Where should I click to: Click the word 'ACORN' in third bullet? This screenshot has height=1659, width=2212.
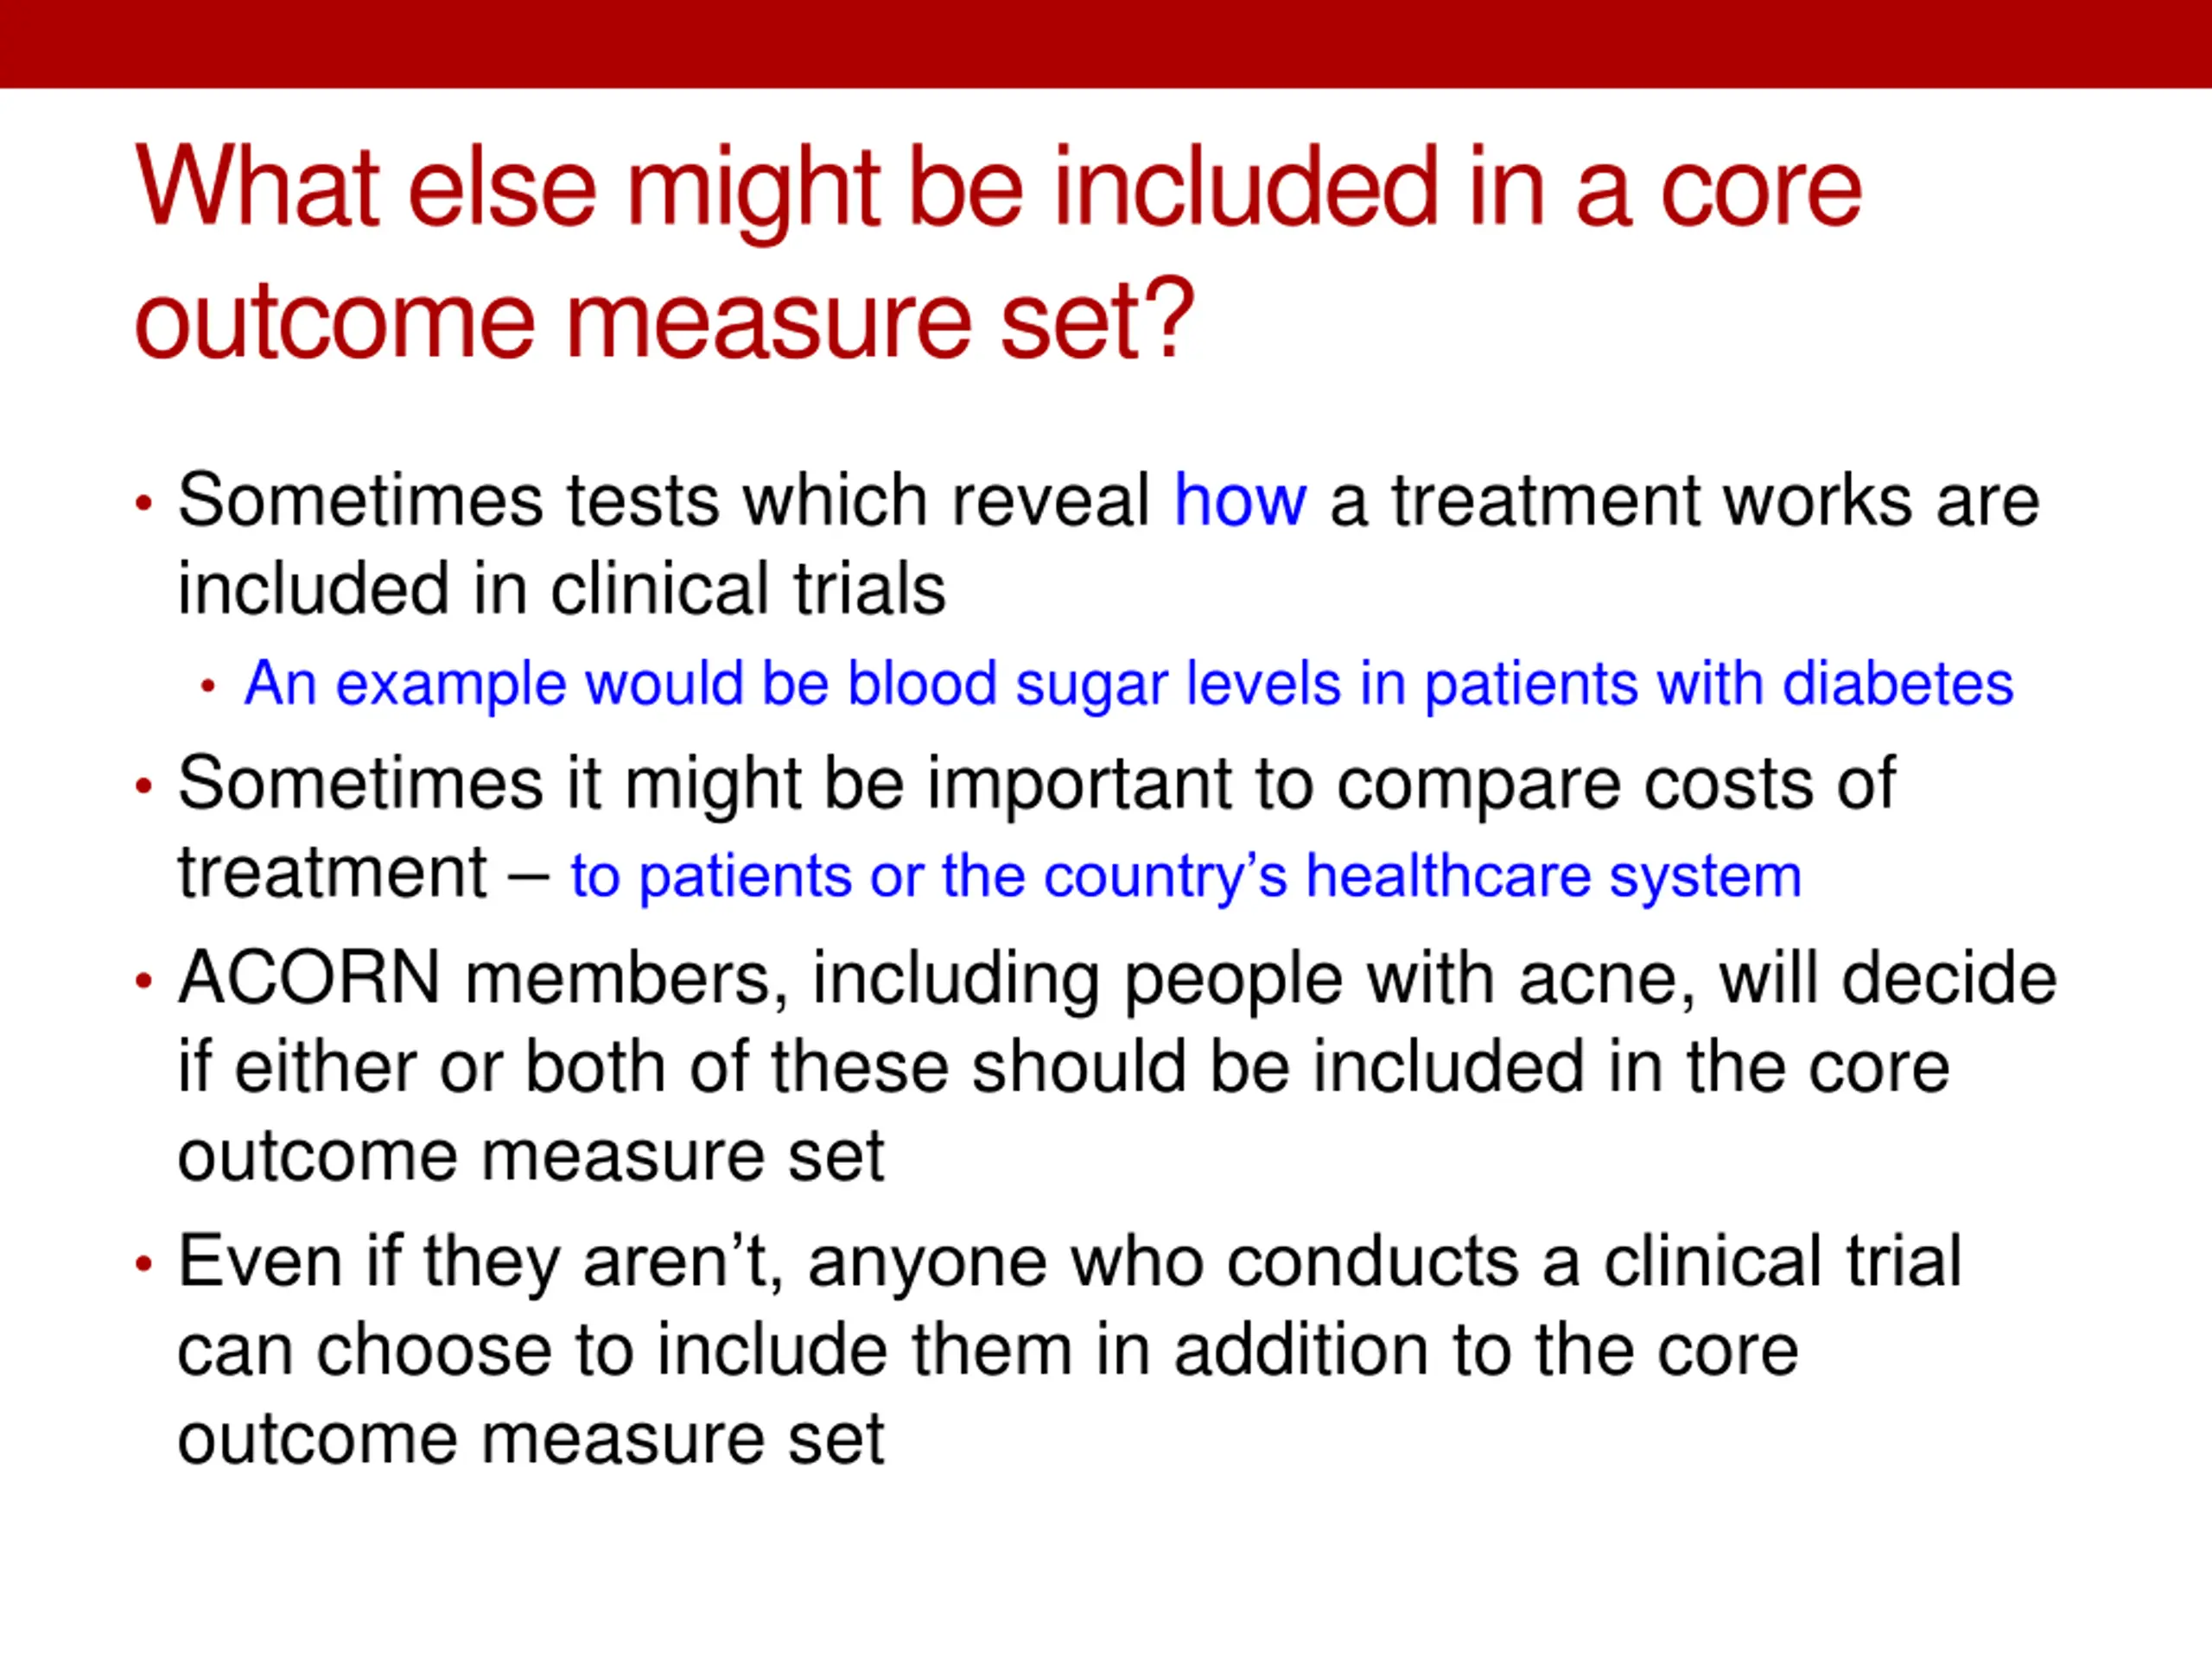[309, 977]
